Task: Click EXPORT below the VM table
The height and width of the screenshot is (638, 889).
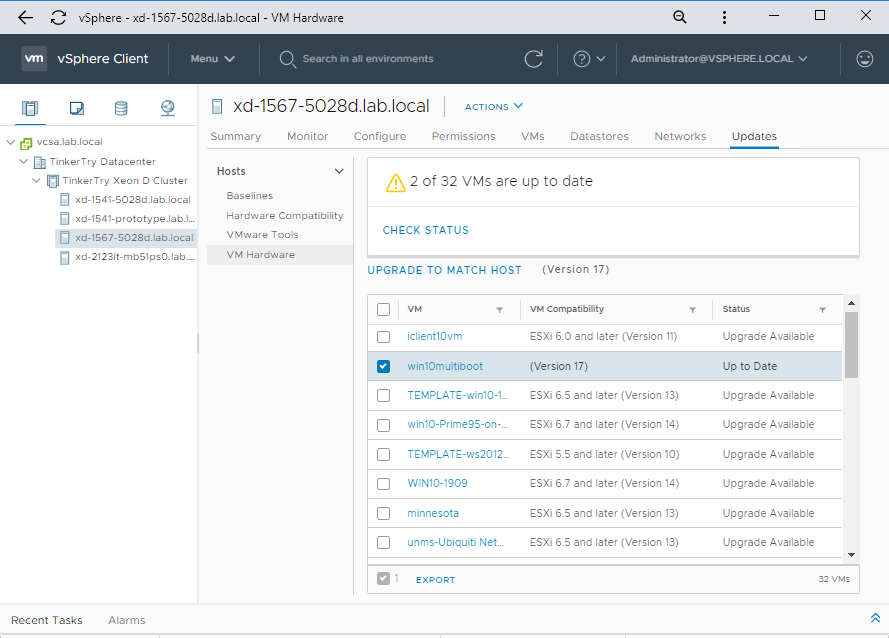Action: pos(435,580)
